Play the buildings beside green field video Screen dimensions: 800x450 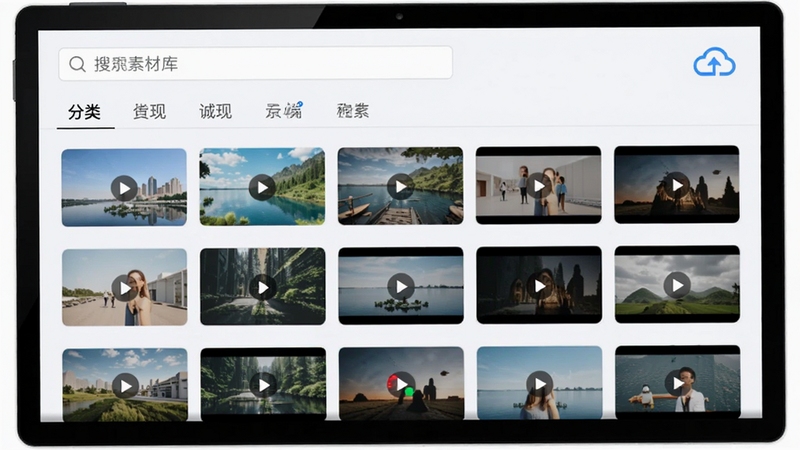tap(125, 385)
